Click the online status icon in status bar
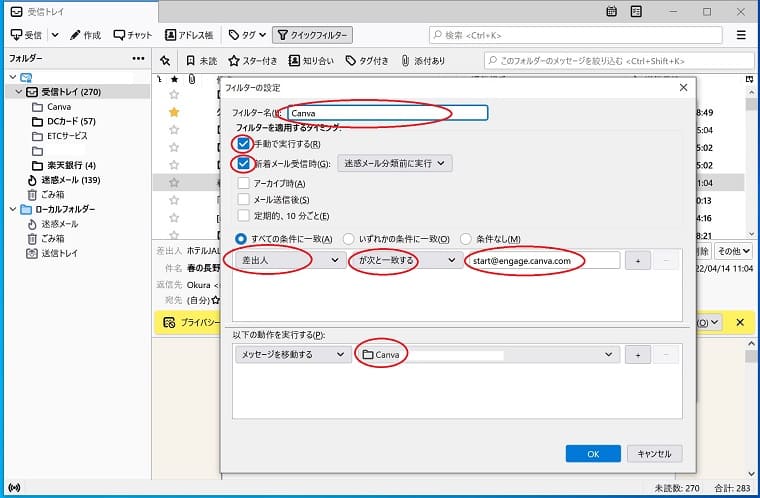Viewport: 760px width, 498px height. click(15, 487)
